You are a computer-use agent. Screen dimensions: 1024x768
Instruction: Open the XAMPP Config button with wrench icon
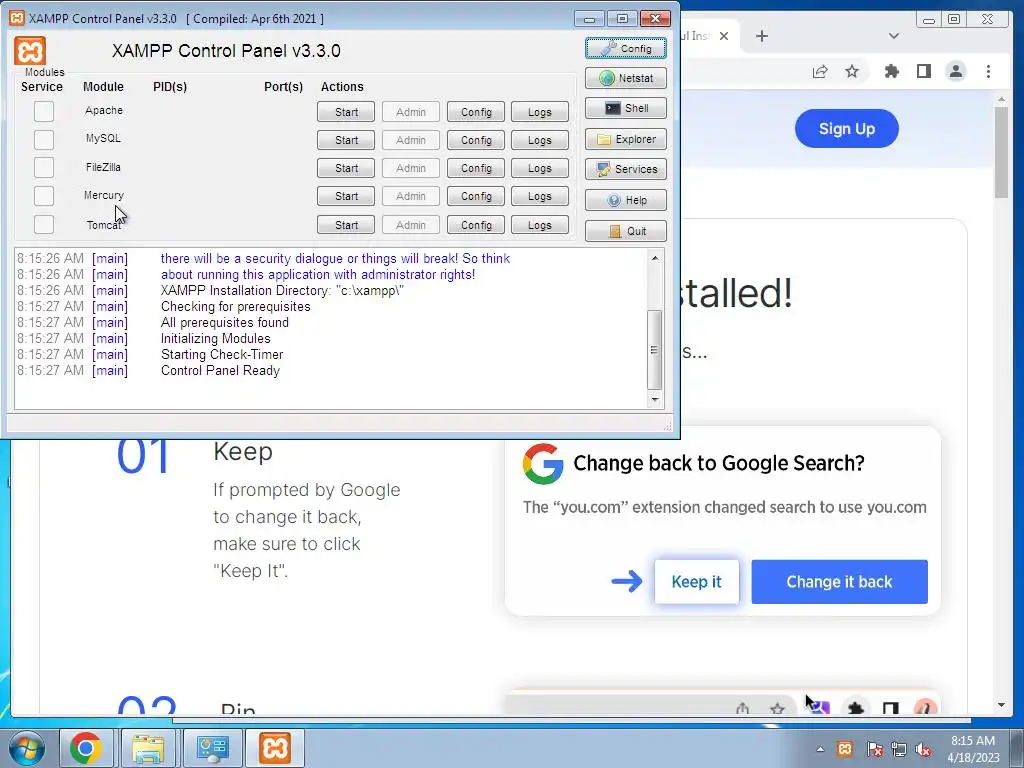tap(626, 48)
